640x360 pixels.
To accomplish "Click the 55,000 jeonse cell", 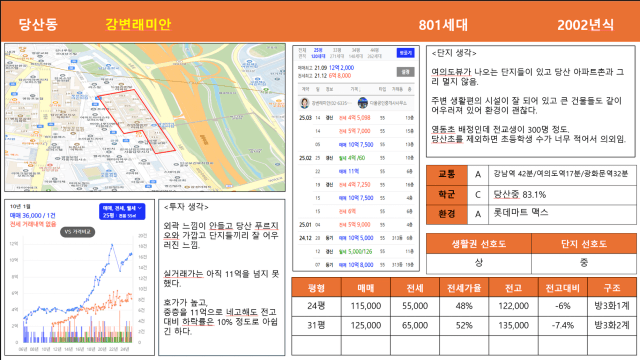I will pos(415,306).
